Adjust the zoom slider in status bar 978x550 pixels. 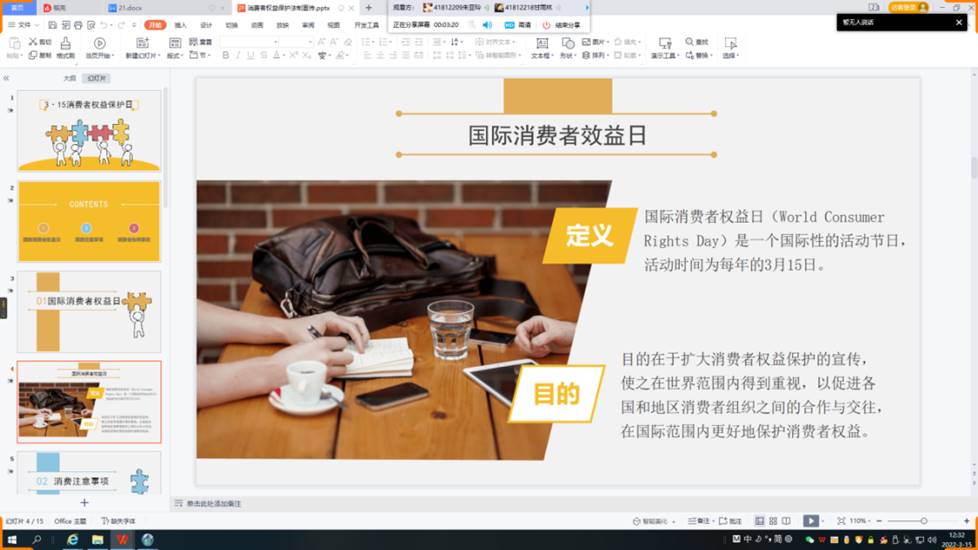tap(923, 521)
